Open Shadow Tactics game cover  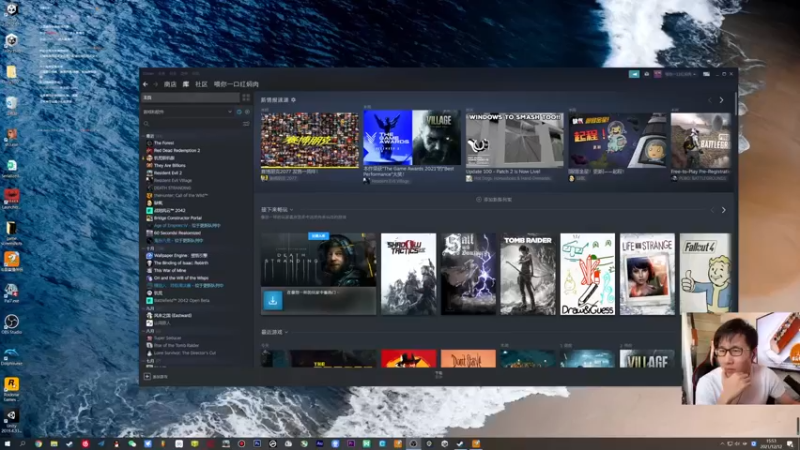click(x=409, y=274)
